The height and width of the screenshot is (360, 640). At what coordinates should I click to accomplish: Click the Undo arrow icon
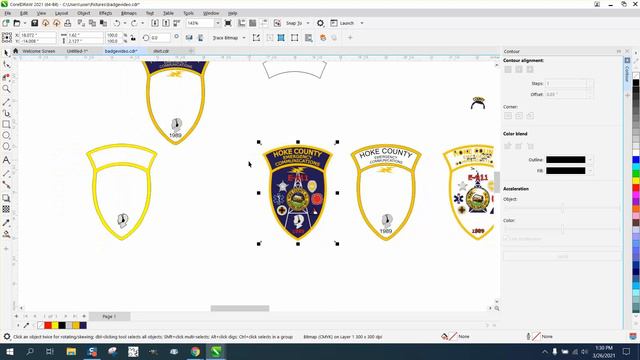point(117,23)
